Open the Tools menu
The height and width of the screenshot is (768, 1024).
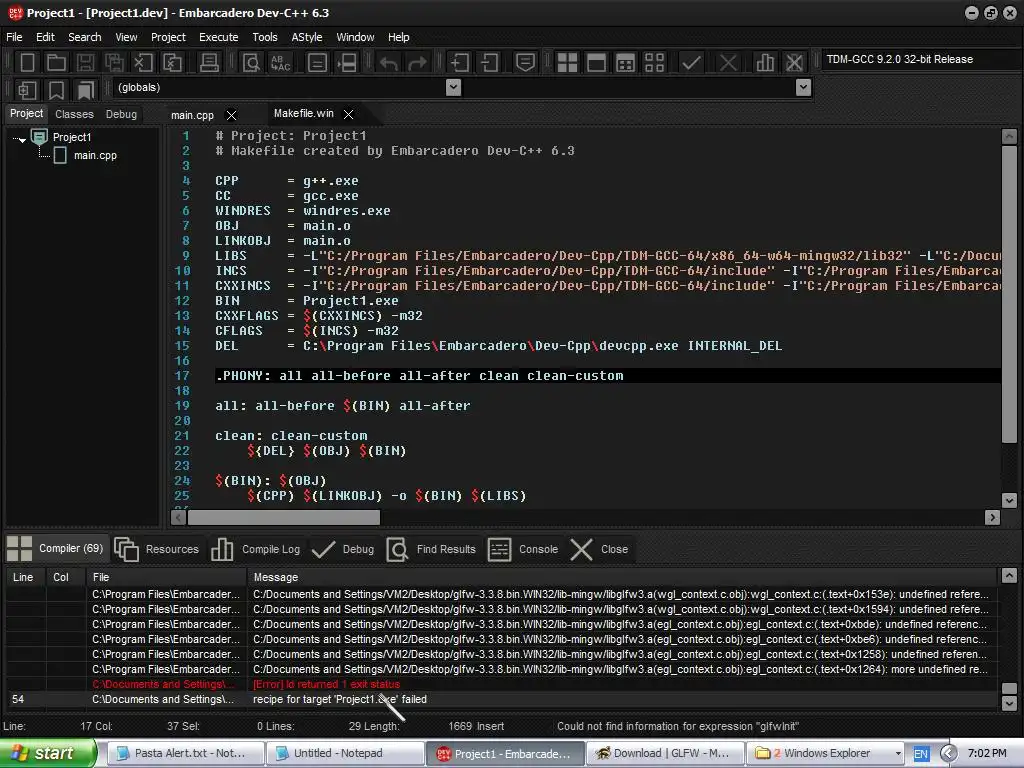click(264, 37)
